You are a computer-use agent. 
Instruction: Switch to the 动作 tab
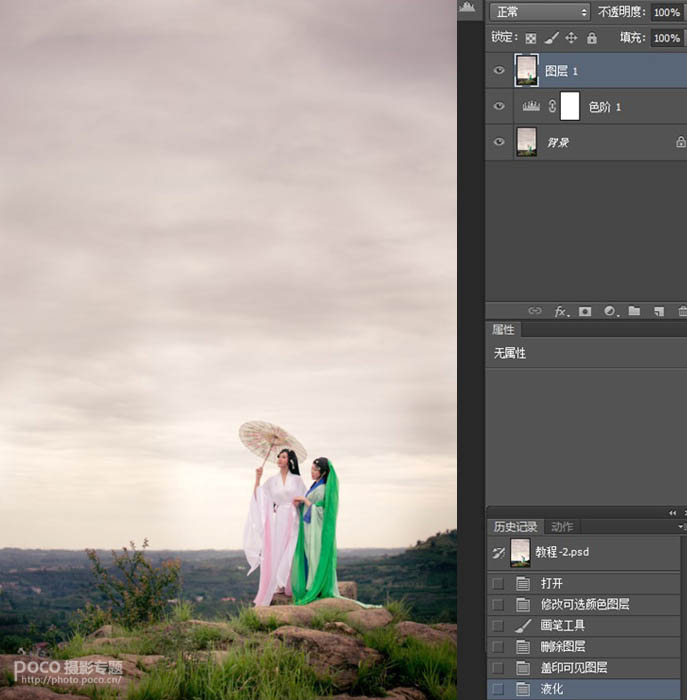click(x=562, y=527)
